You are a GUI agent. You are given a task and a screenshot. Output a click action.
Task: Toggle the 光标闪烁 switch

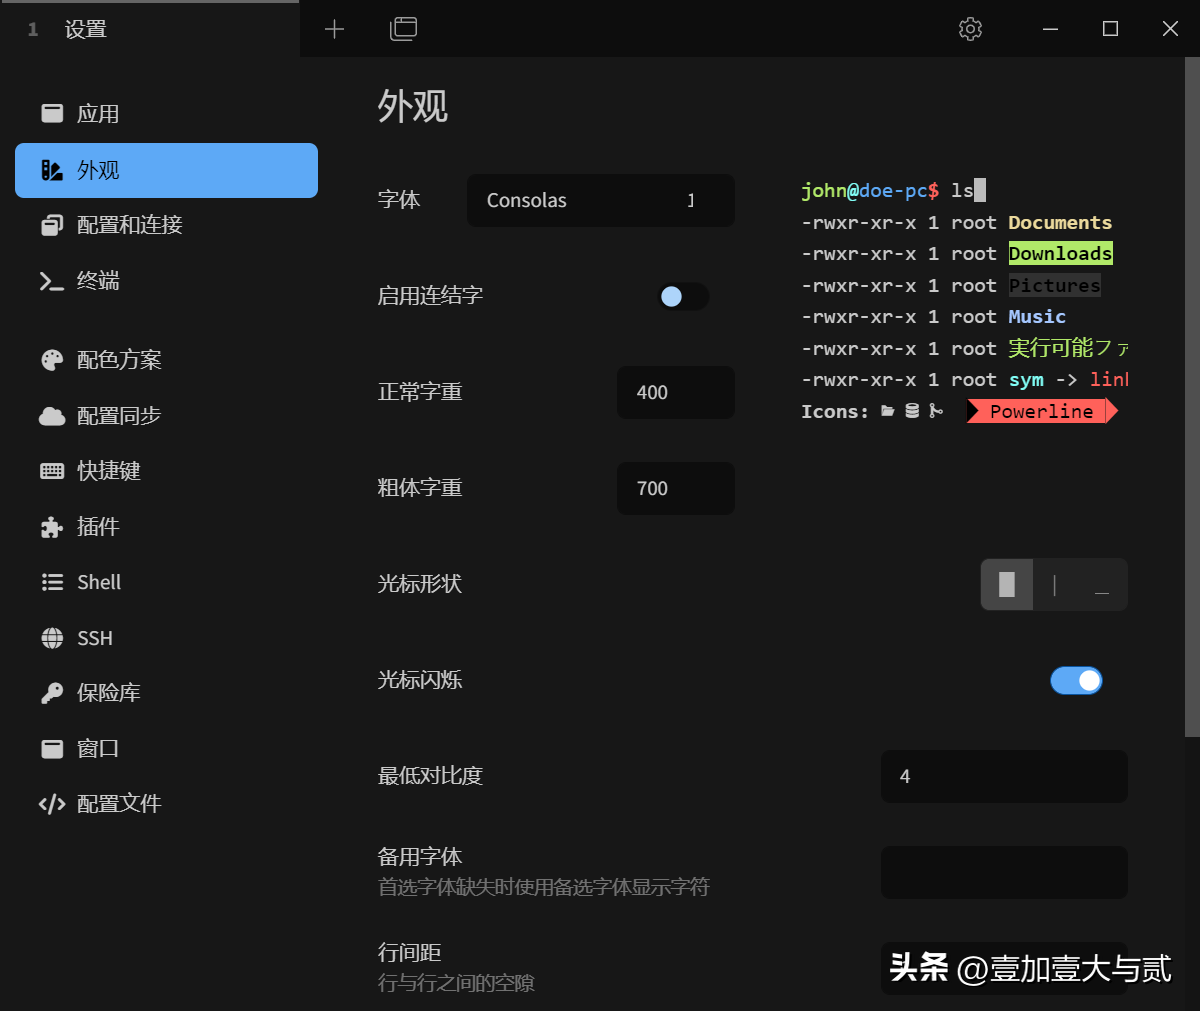[1076, 680]
